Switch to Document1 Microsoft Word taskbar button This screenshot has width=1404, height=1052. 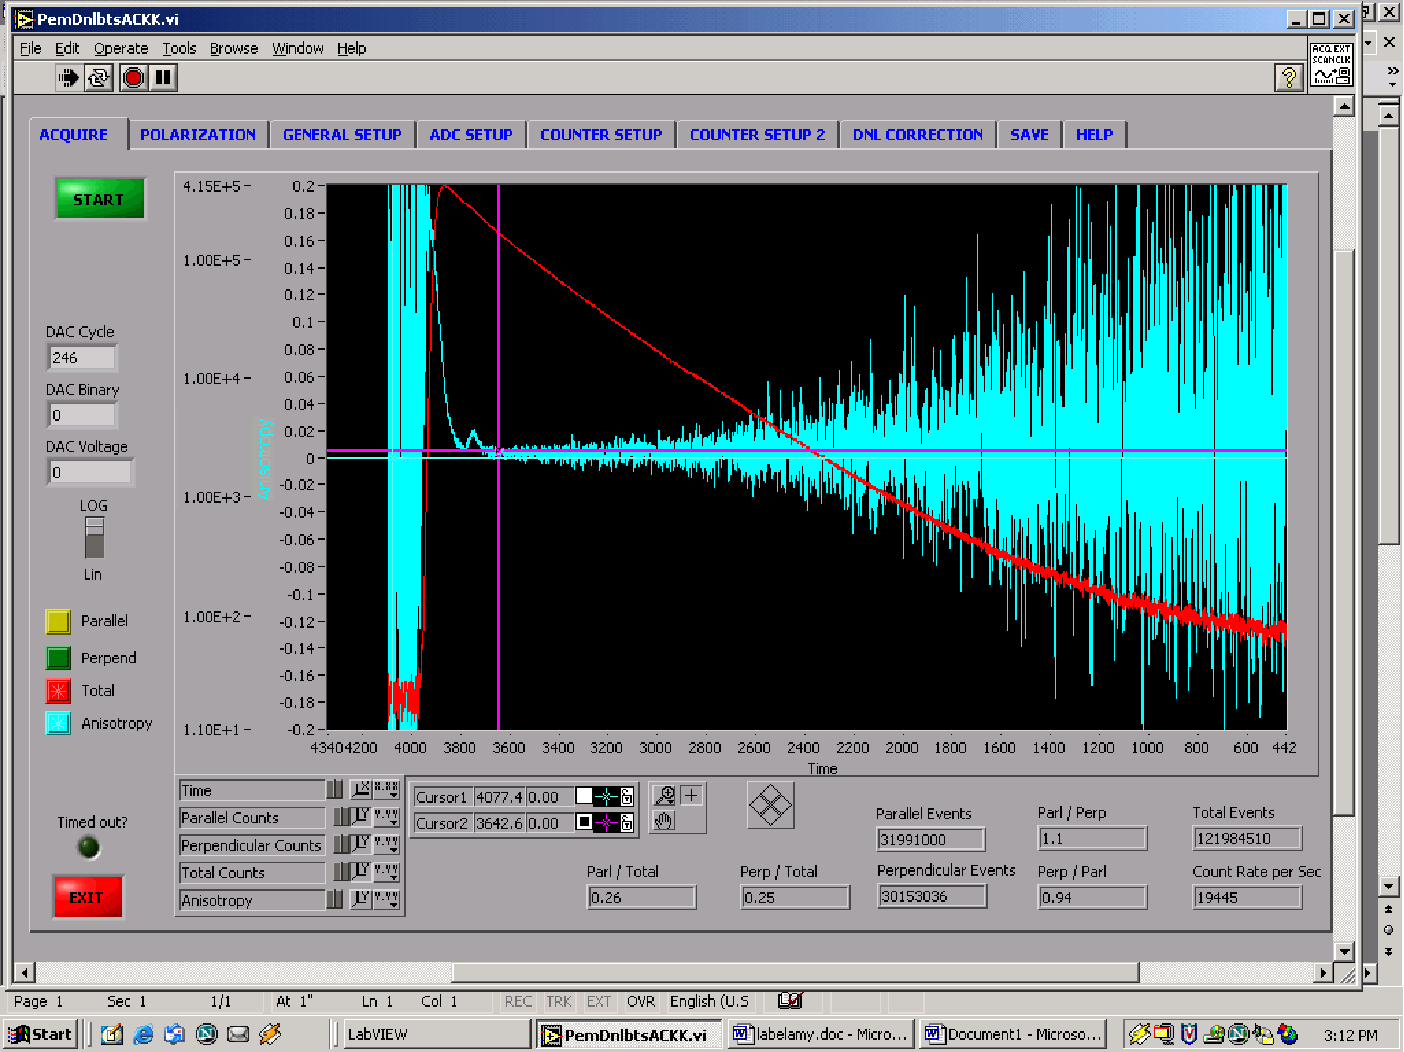coord(1014,1034)
